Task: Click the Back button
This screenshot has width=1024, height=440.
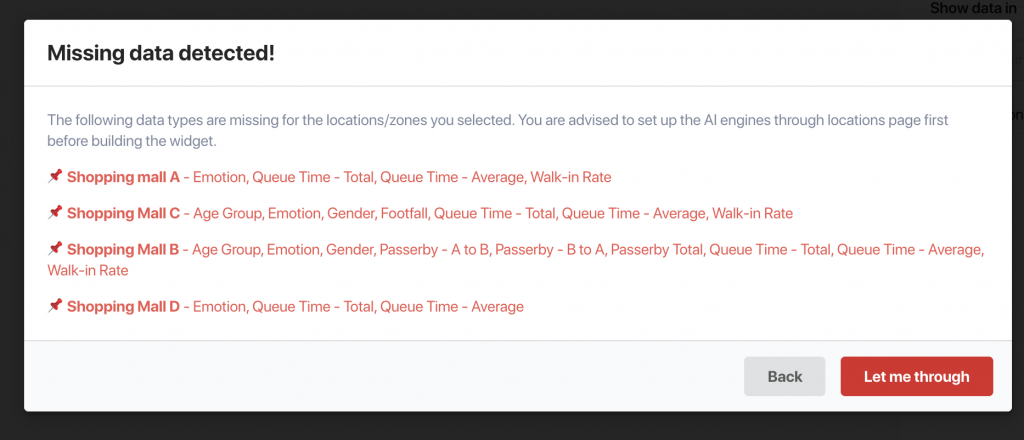Action: 784,376
